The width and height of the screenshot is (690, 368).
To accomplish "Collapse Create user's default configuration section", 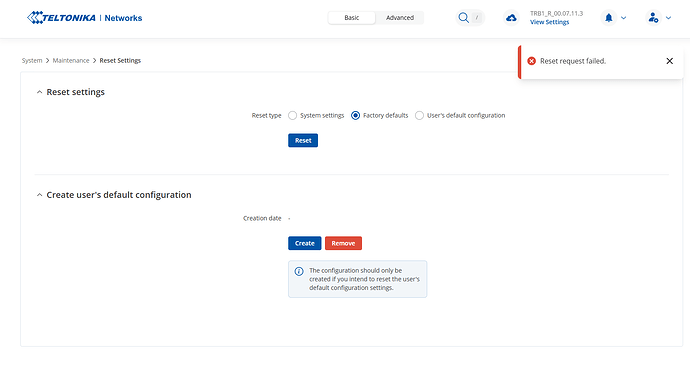I will (39, 195).
